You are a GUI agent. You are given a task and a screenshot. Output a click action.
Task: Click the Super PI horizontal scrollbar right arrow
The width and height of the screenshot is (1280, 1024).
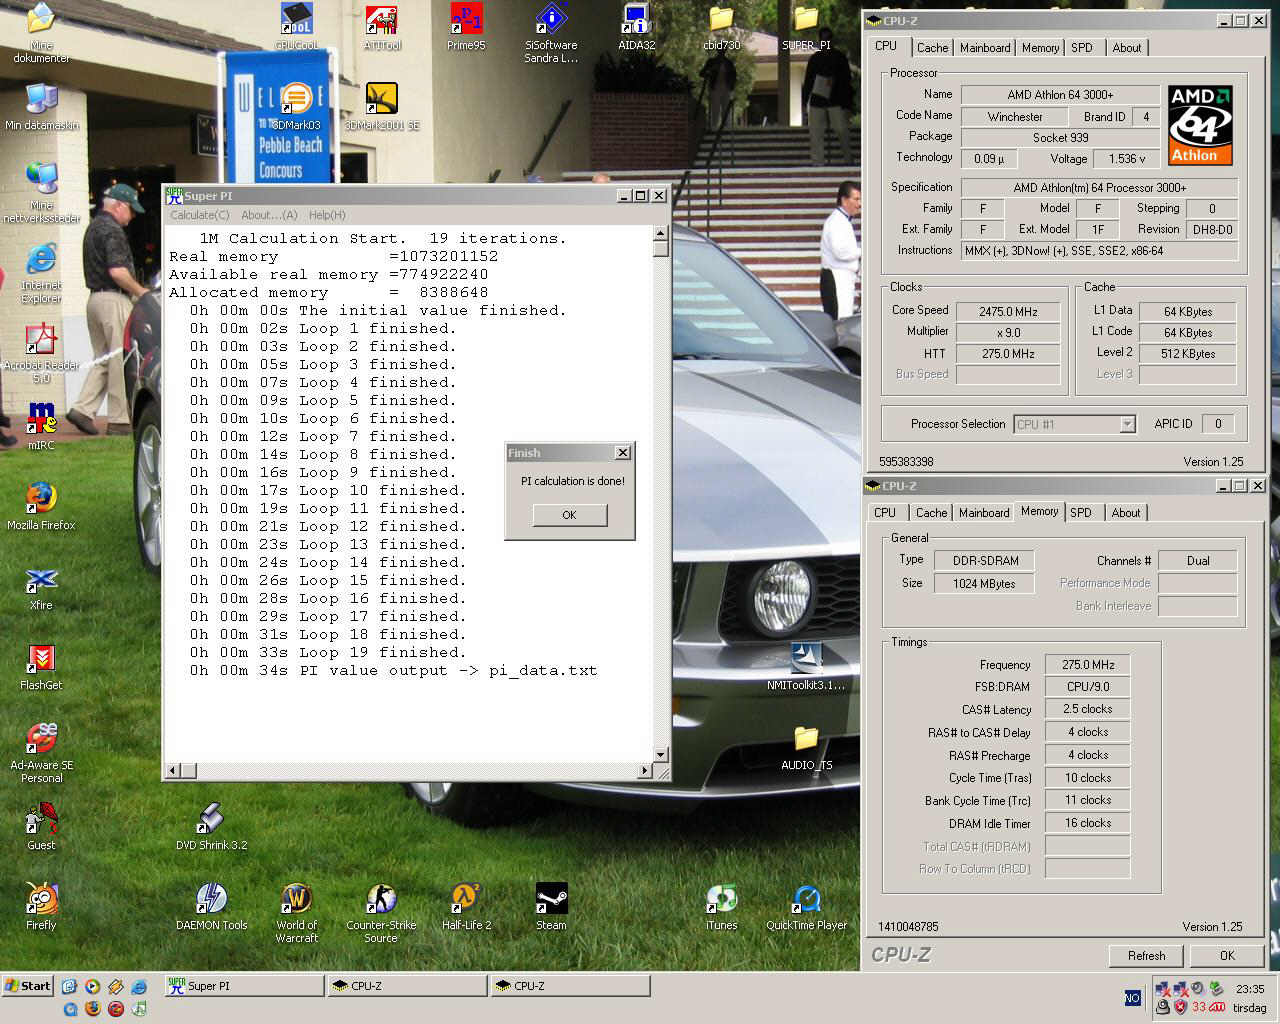coord(644,770)
